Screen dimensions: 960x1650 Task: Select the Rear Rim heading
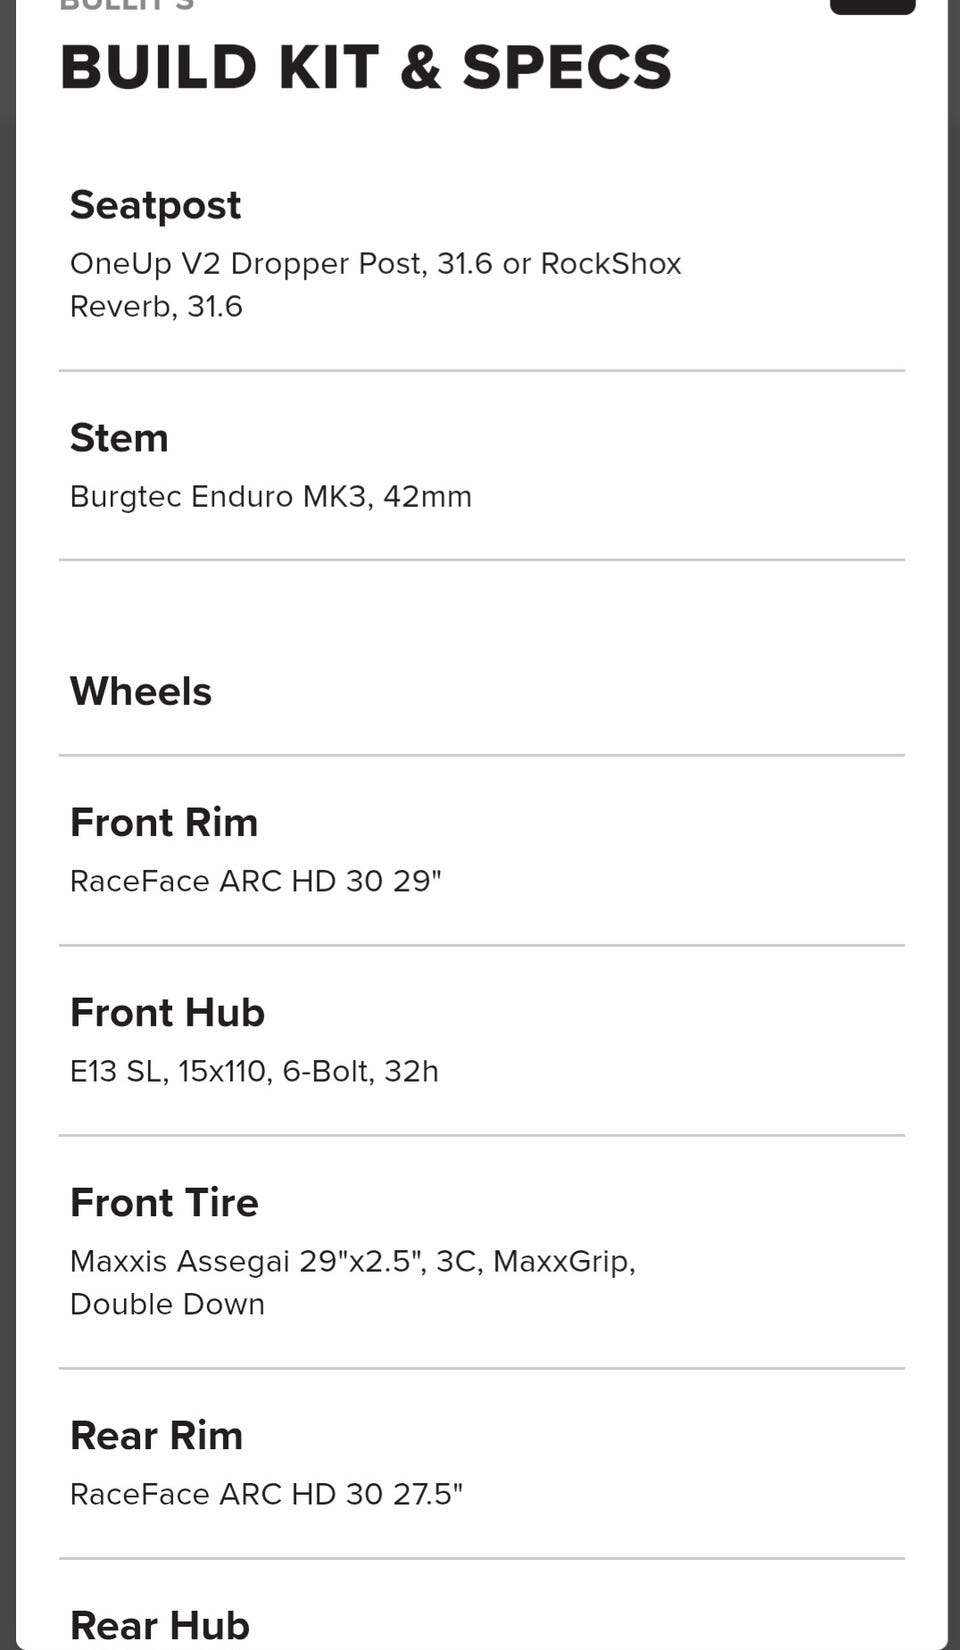click(x=156, y=1436)
